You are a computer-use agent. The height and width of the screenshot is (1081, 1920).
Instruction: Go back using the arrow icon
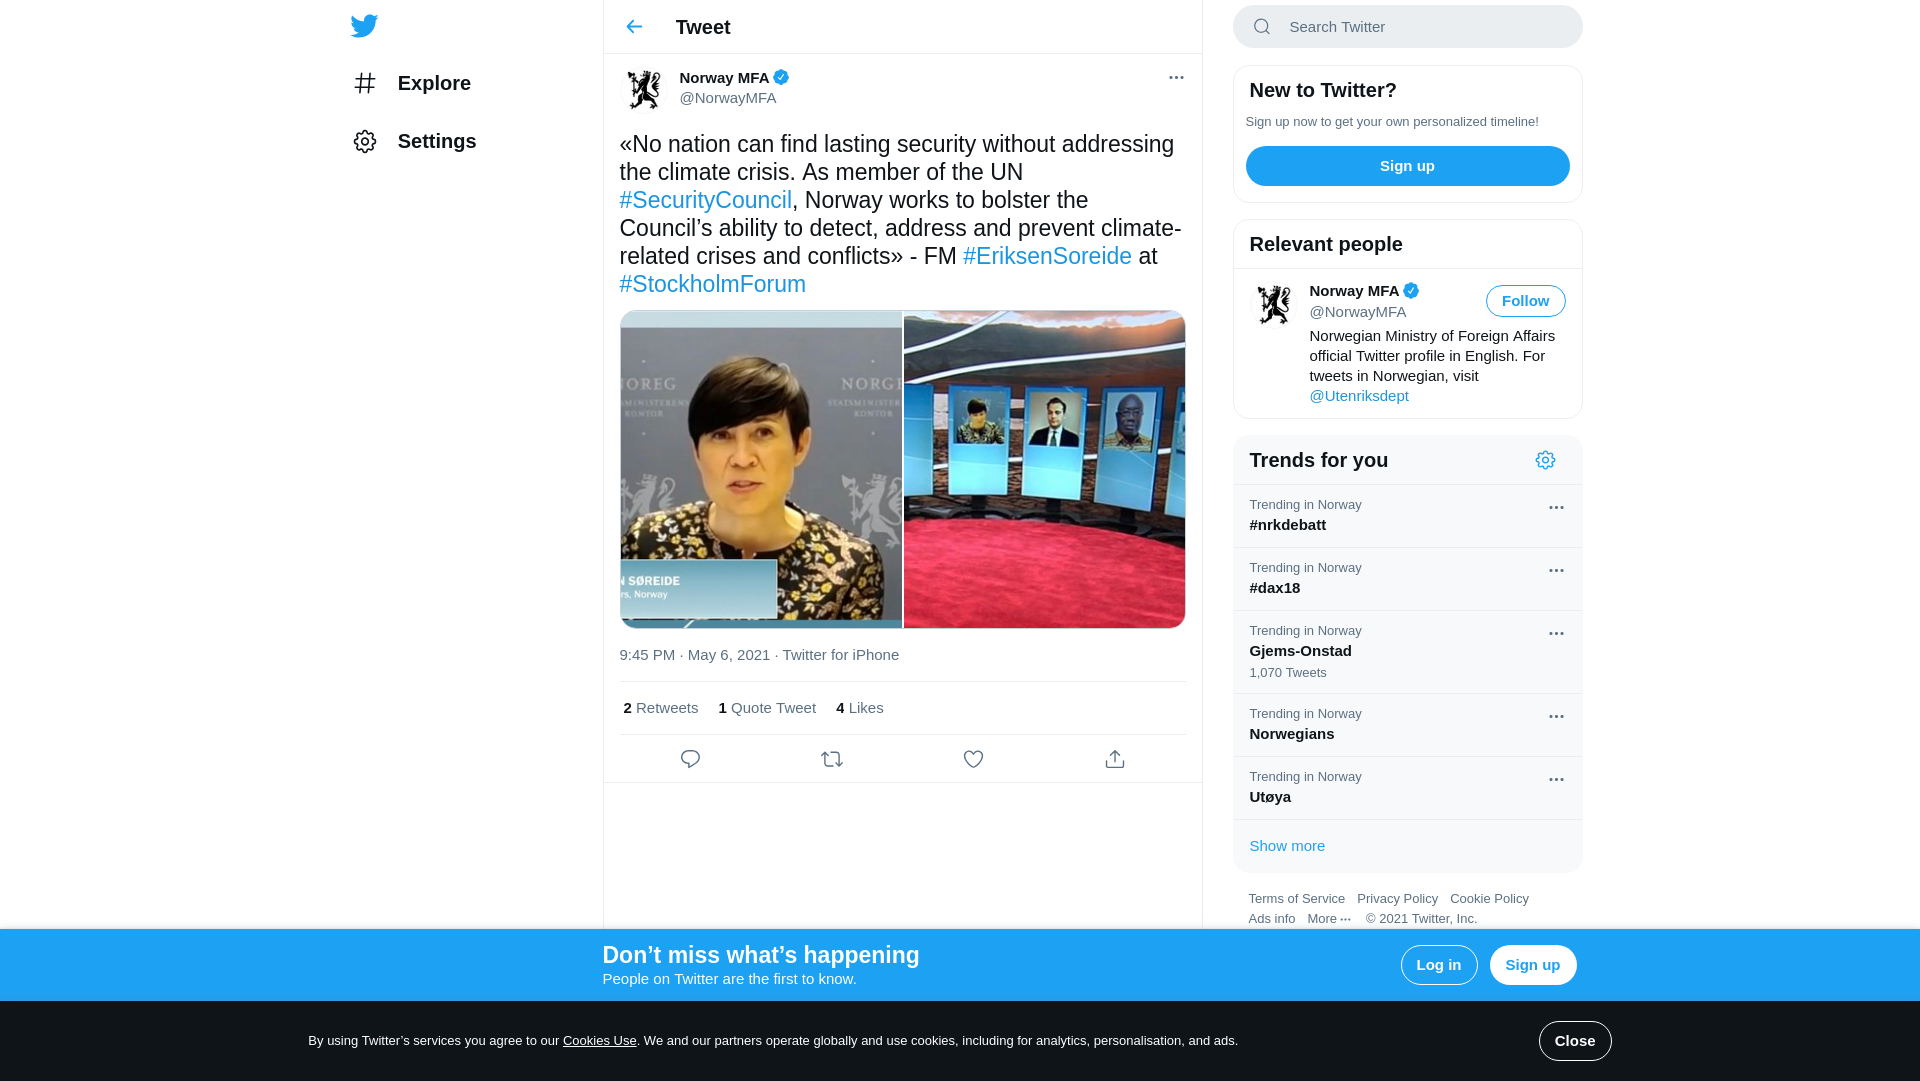pos(634,27)
